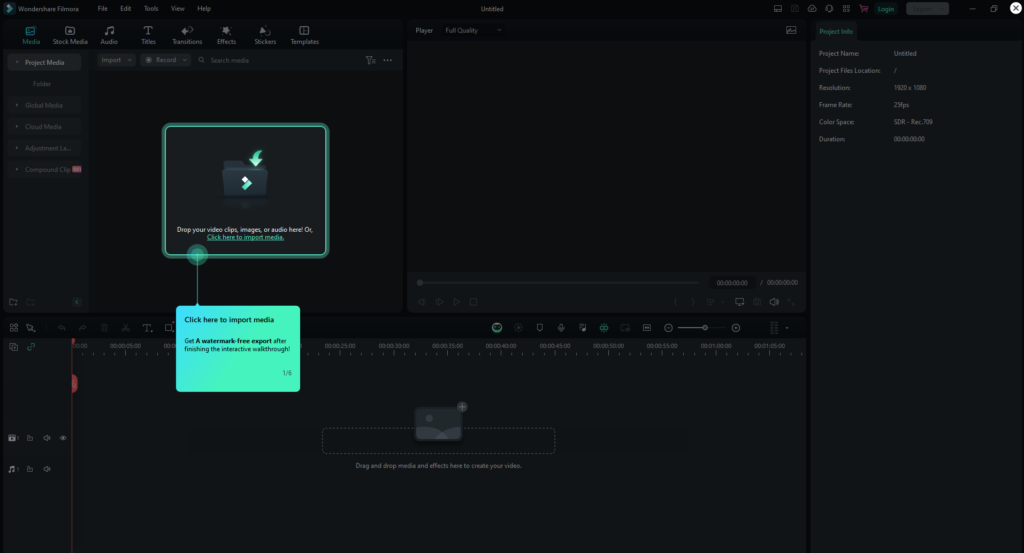Screen dimensions: 1024x553
Task: Zoom out timeline with the minus button
Action: [x=668, y=328]
